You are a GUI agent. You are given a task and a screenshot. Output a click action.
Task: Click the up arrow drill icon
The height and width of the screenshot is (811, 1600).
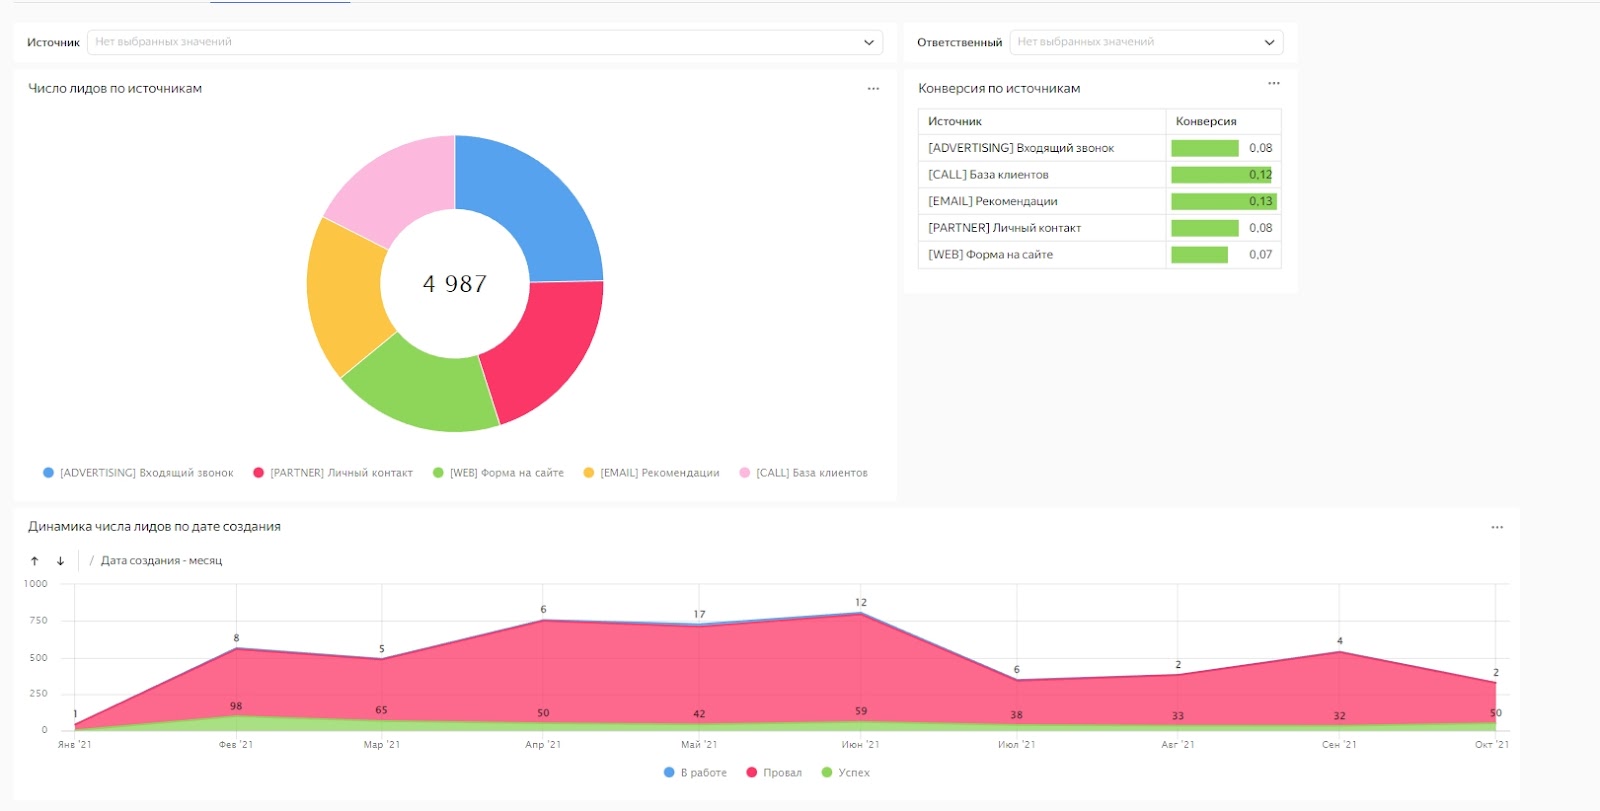[34, 561]
